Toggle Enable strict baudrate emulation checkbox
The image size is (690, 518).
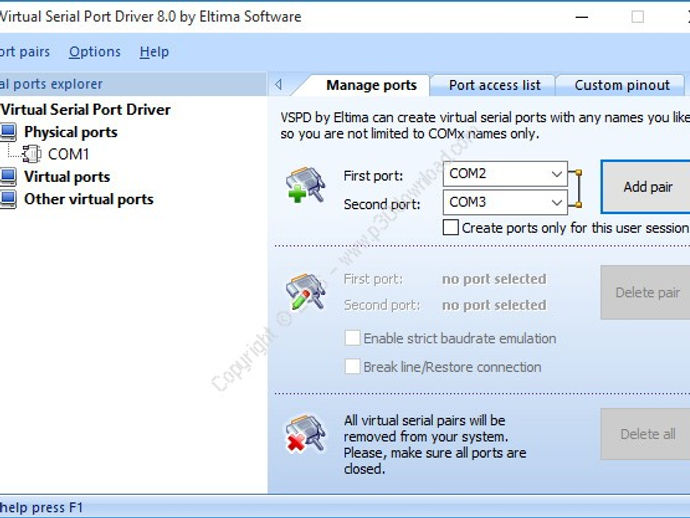click(352, 338)
